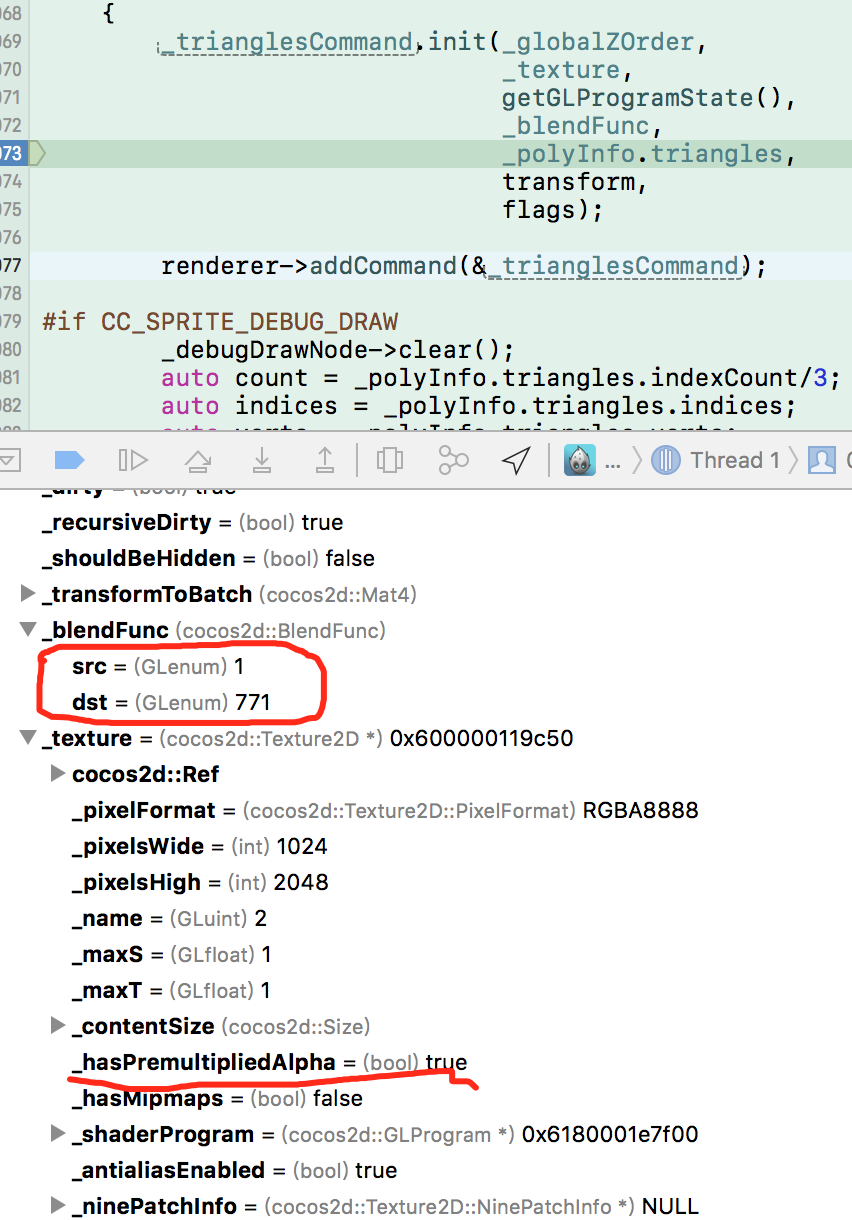Click the texture pointer address 0x600000119c50
Image resolution: width=852 pixels, height=1220 pixels.
click(482, 738)
